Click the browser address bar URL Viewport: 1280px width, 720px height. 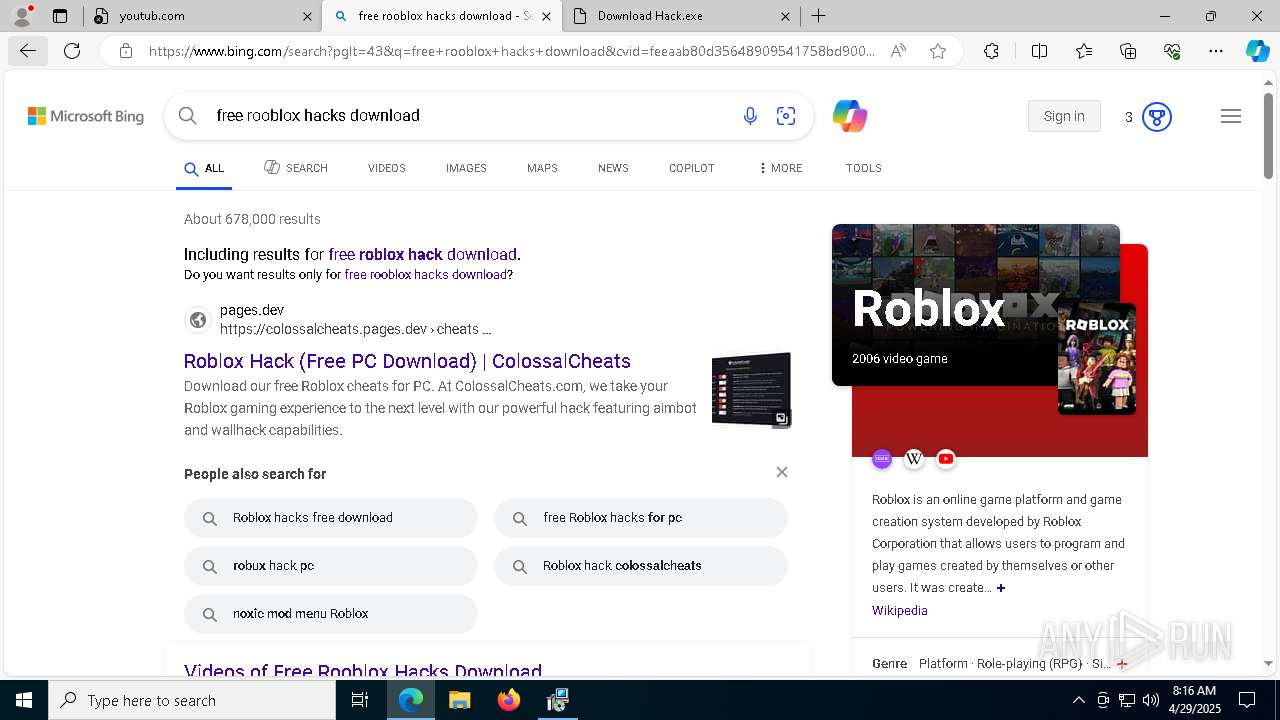pyautogui.click(x=511, y=51)
